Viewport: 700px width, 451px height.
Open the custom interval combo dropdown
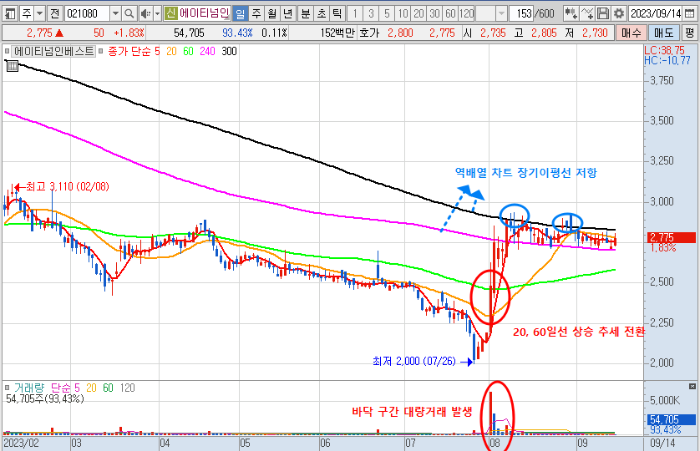pos(501,14)
